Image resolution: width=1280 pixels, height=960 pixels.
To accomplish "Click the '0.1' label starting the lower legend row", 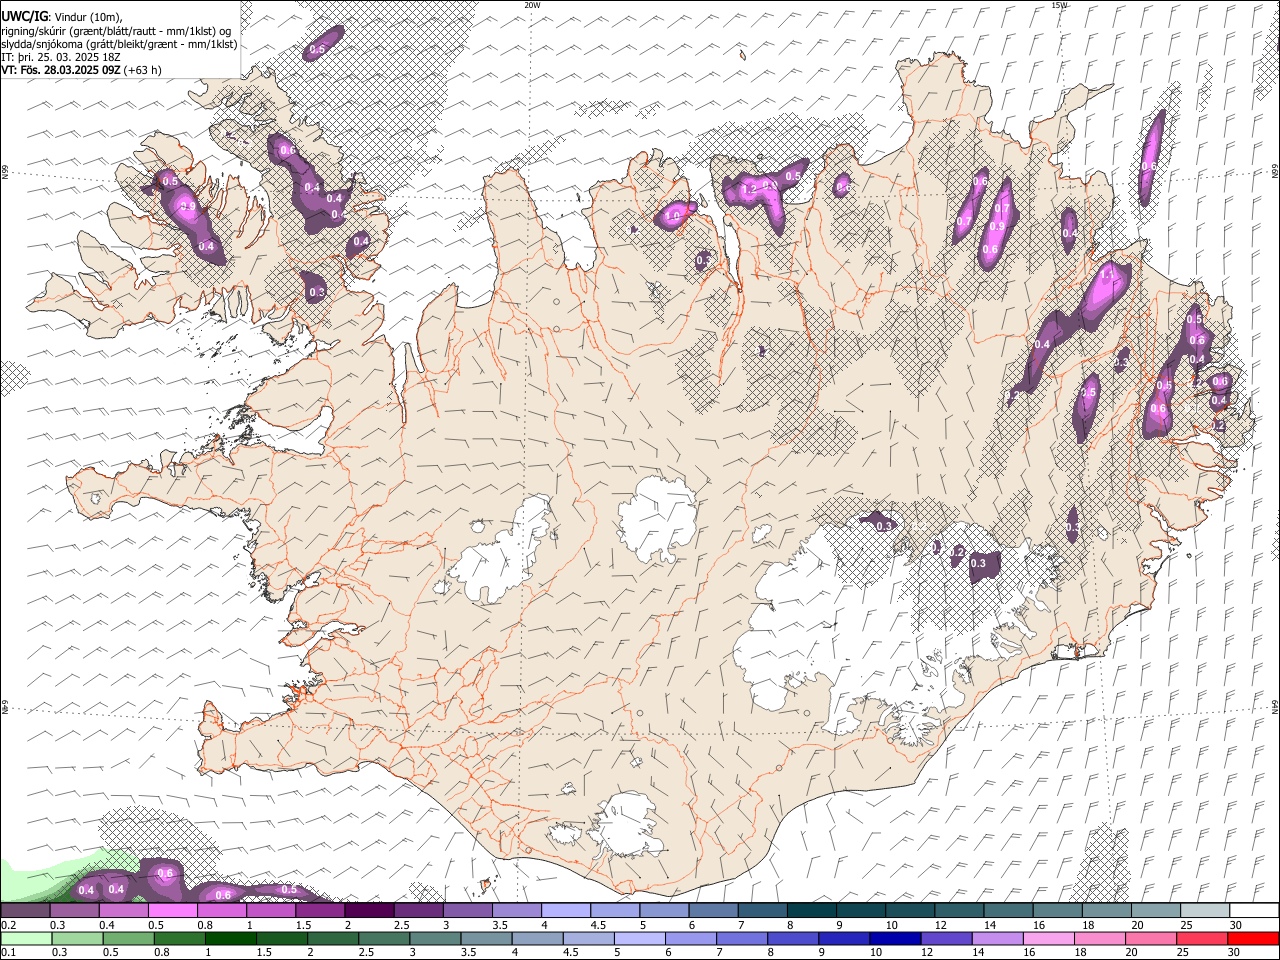I will coord(9,953).
